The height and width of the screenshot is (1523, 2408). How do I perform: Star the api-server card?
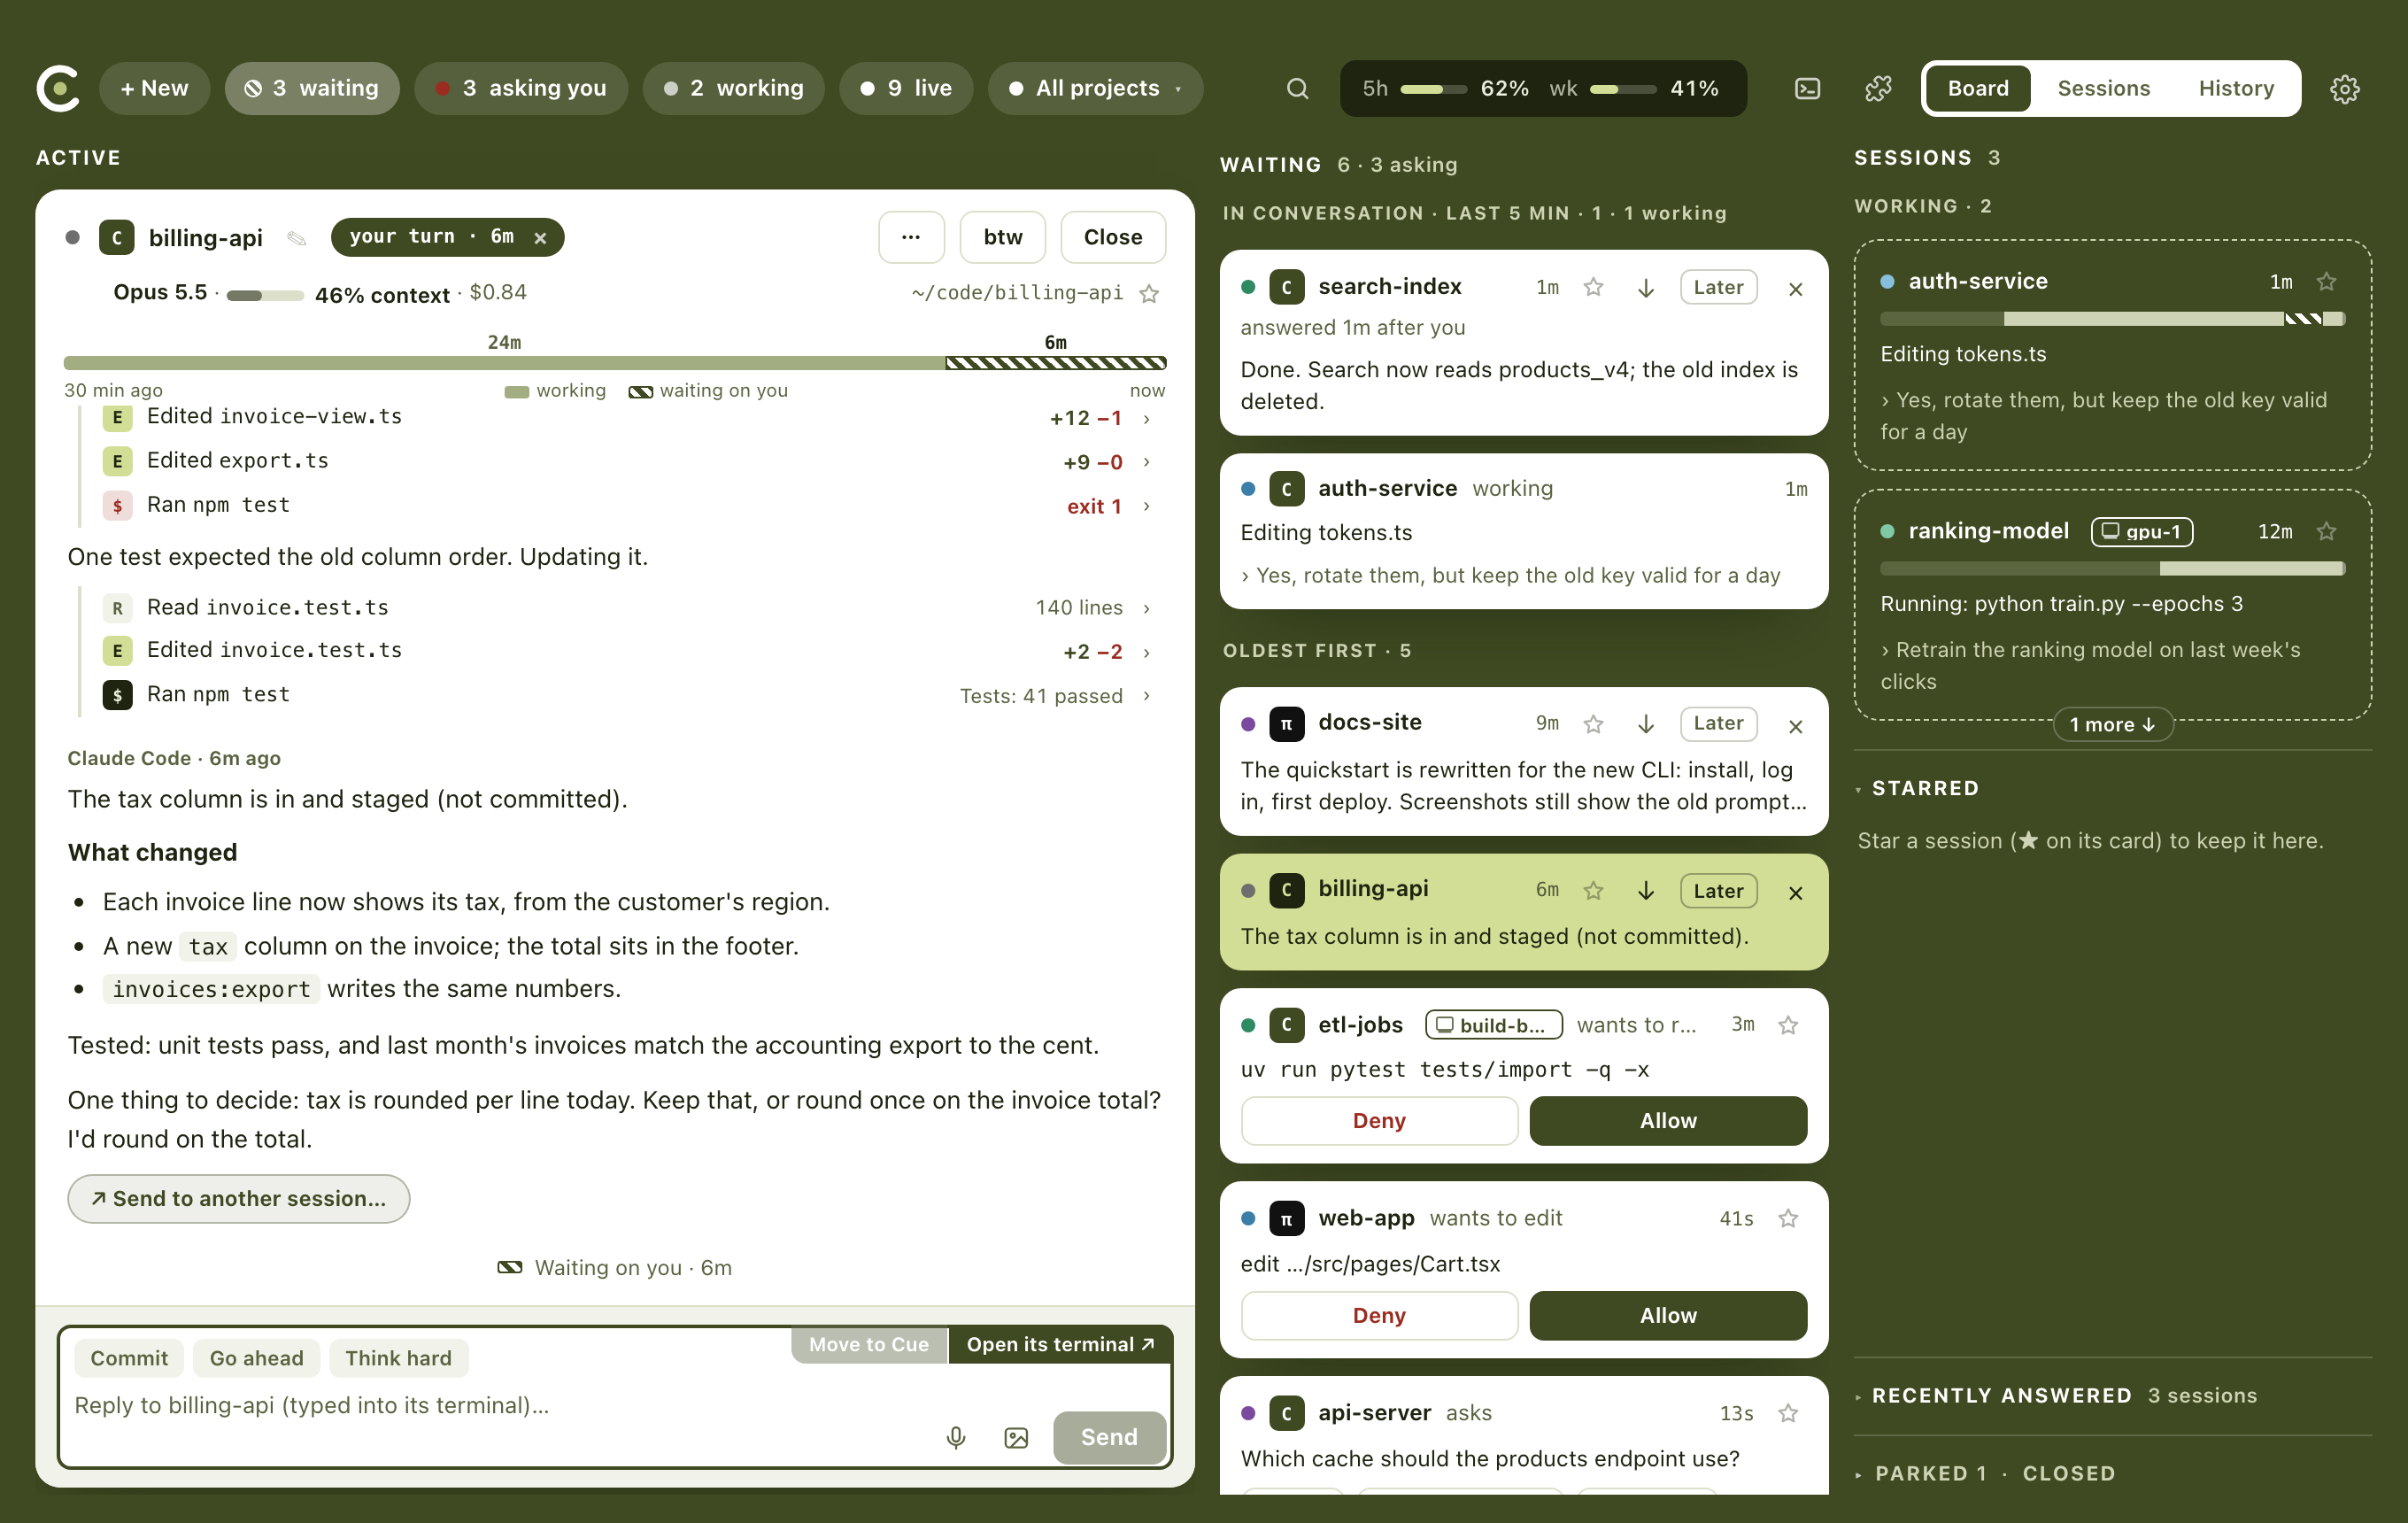tap(1788, 1413)
